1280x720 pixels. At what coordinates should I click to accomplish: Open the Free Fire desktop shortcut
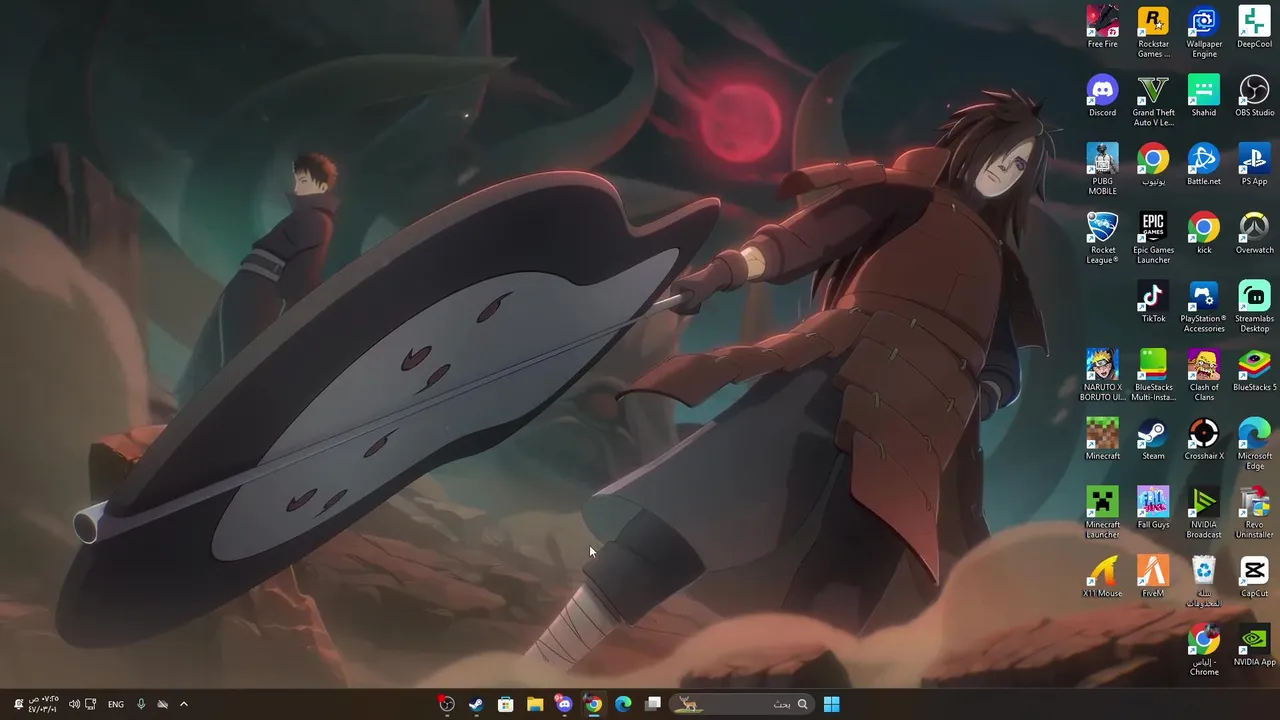pyautogui.click(x=1102, y=28)
